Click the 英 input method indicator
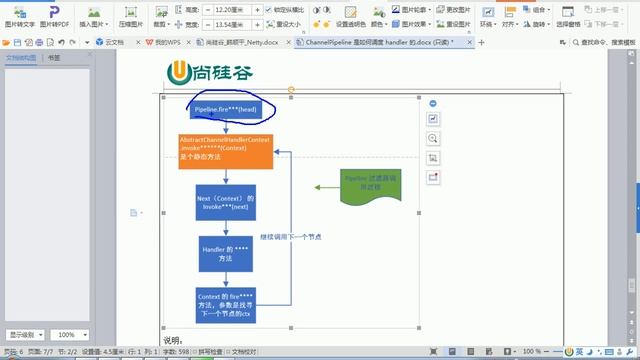 click(579, 351)
